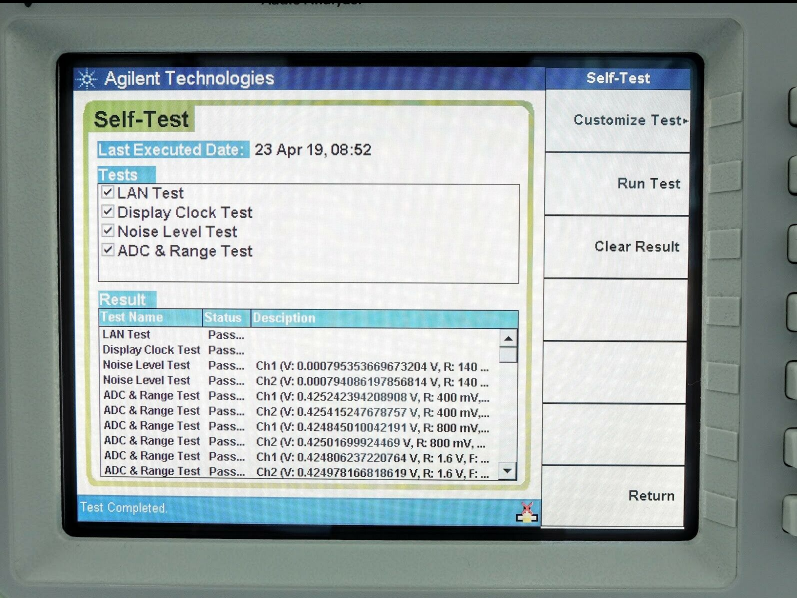Click the Desciption column header

click(284, 318)
